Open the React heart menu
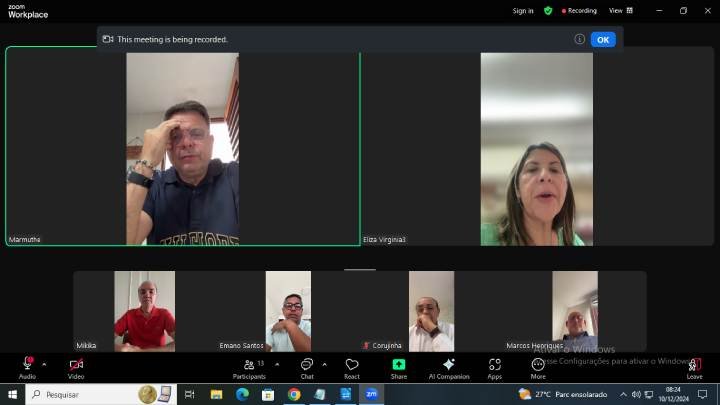 (352, 368)
